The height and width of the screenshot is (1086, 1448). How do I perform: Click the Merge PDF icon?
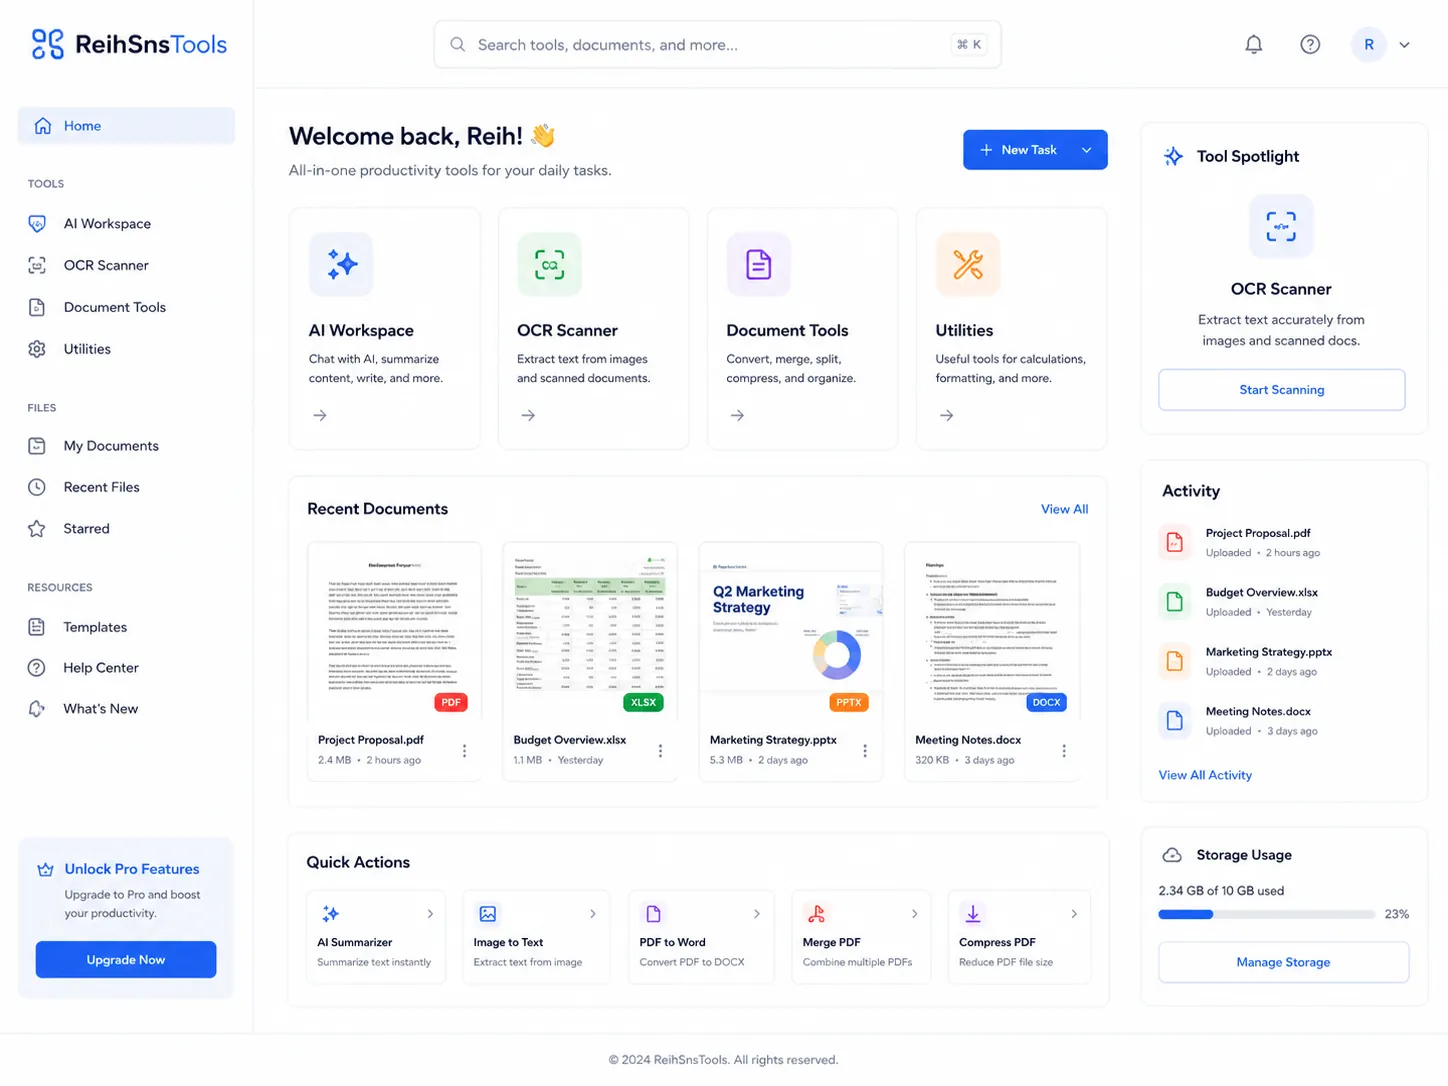(816, 914)
